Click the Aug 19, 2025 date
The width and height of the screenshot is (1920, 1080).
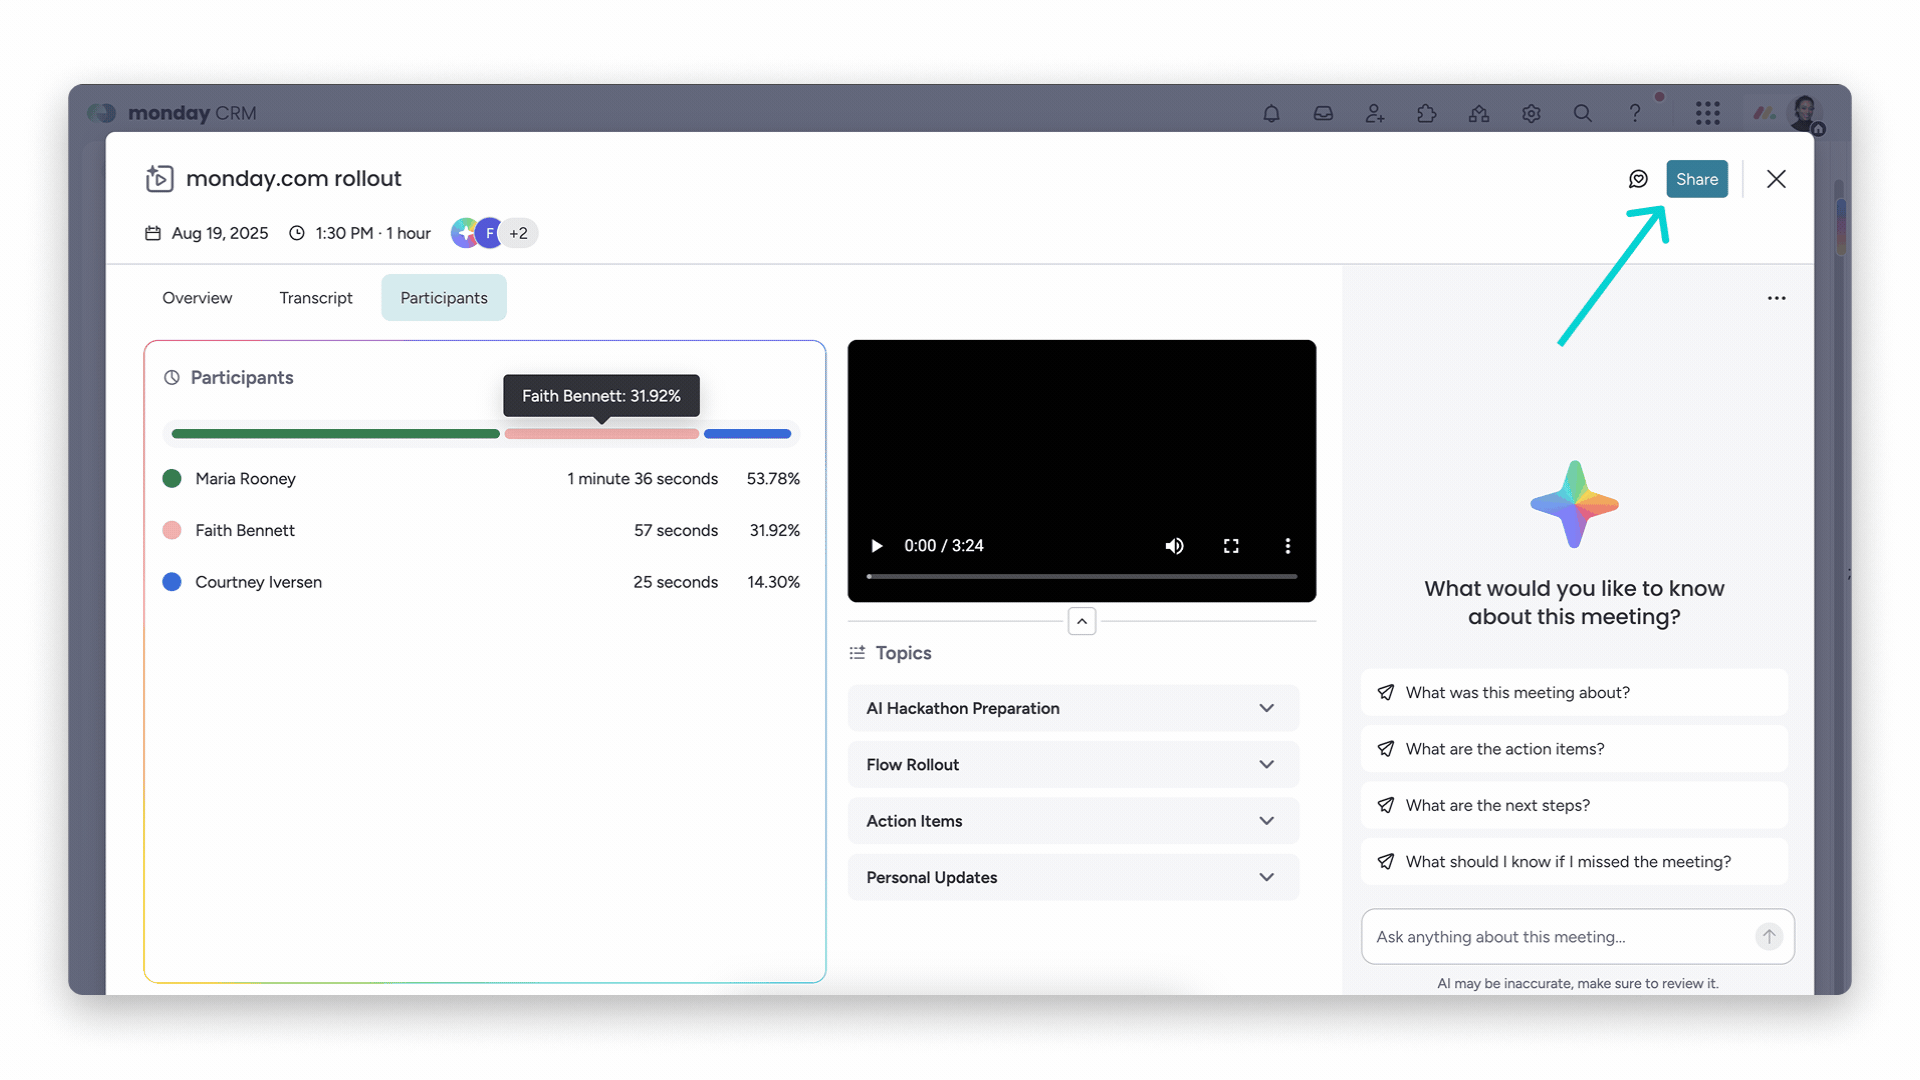click(220, 233)
